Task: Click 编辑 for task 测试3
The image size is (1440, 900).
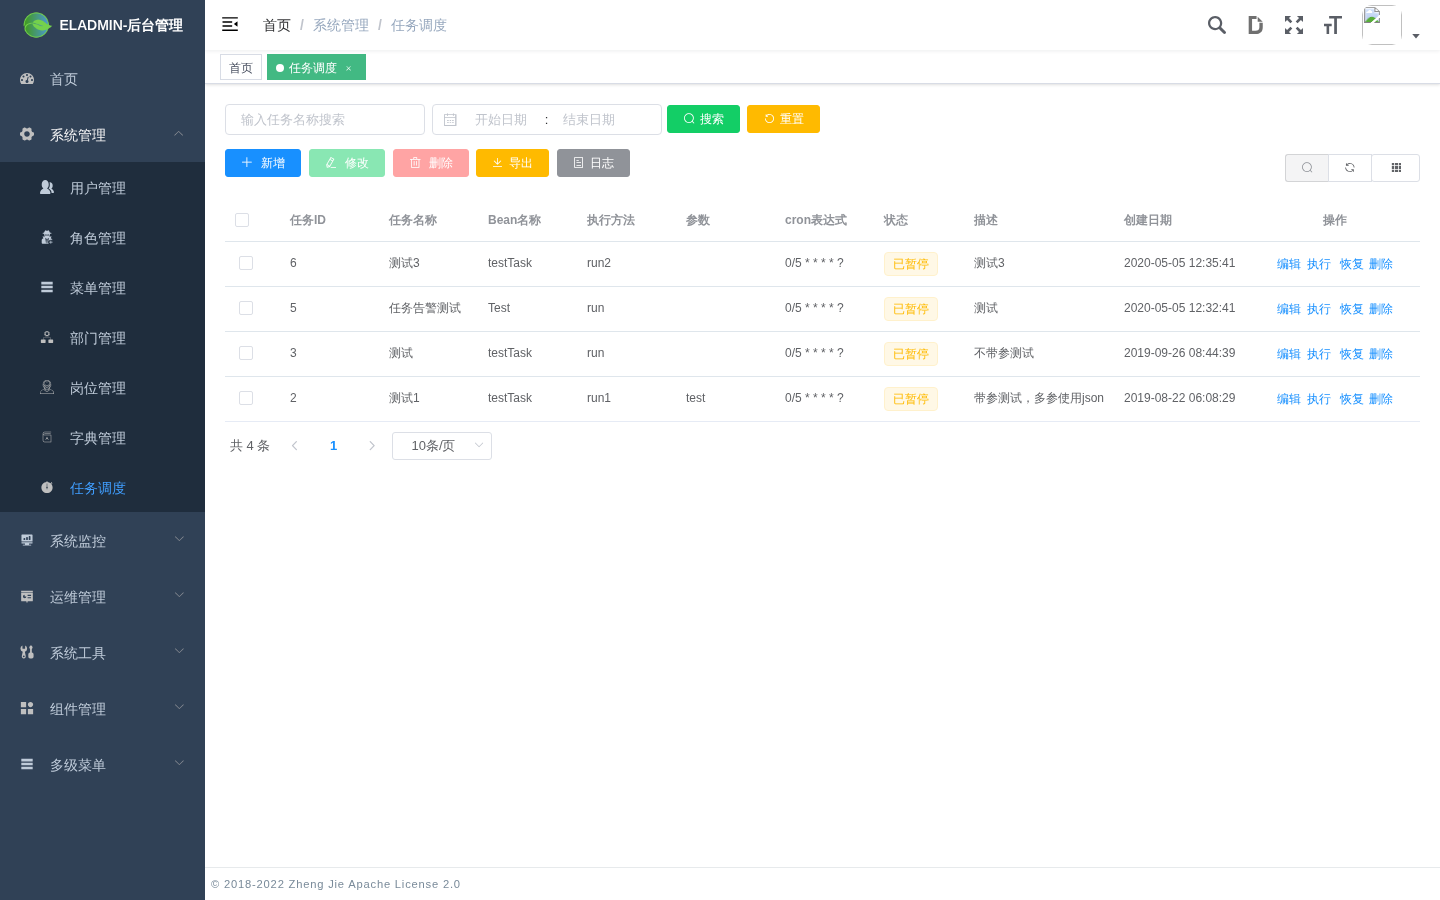Action: point(1289,264)
